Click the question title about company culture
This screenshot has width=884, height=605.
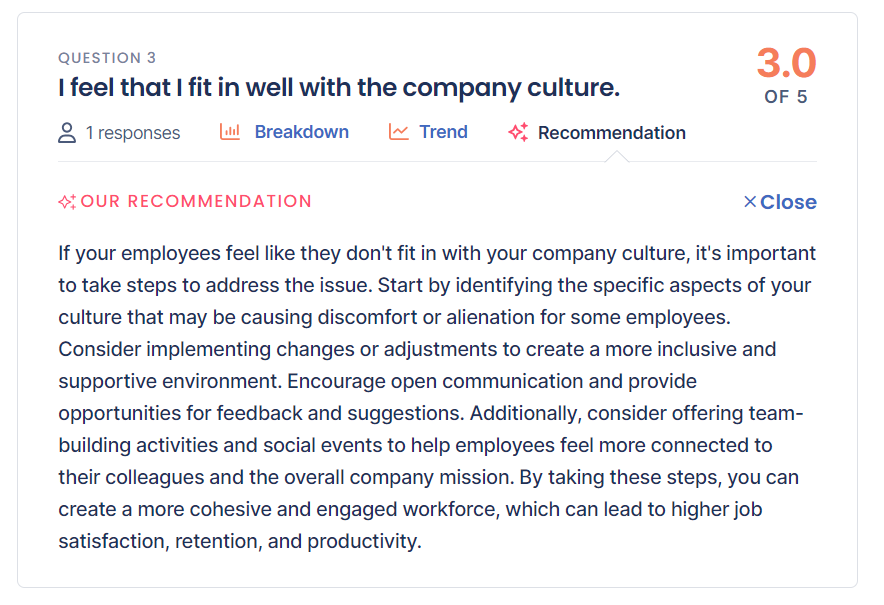tap(339, 88)
